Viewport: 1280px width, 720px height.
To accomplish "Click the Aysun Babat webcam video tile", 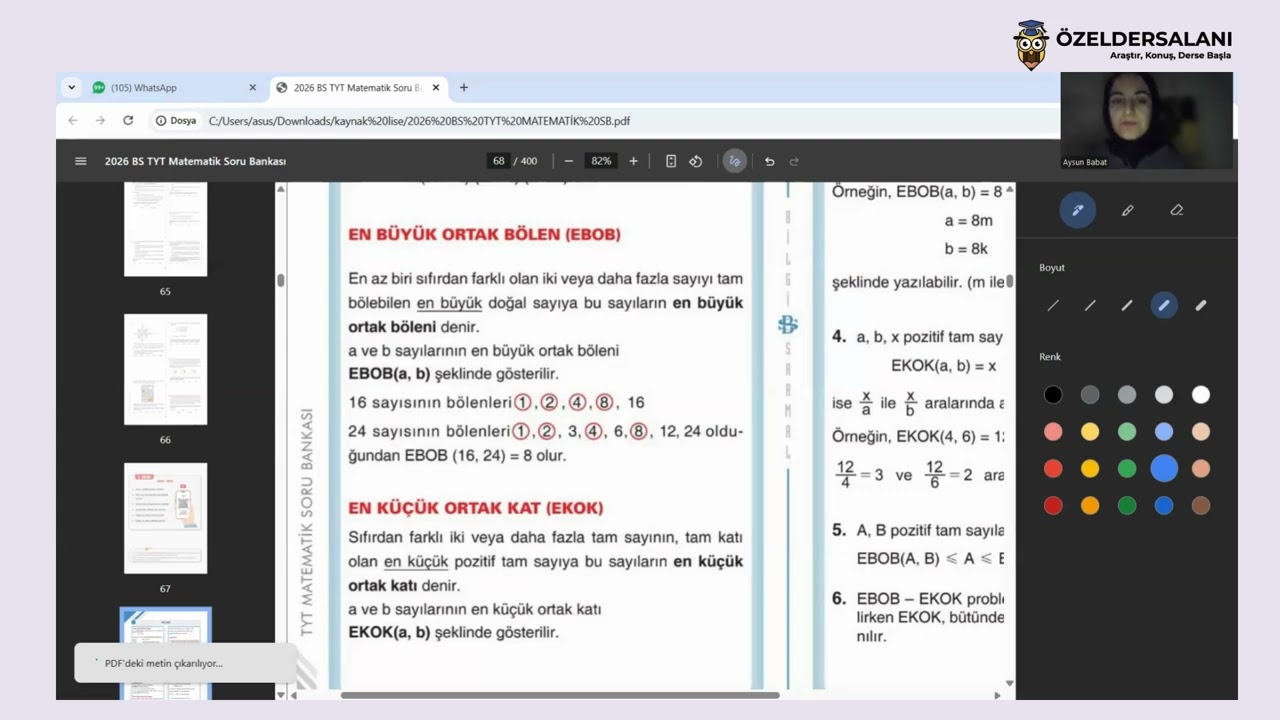I will 1147,120.
